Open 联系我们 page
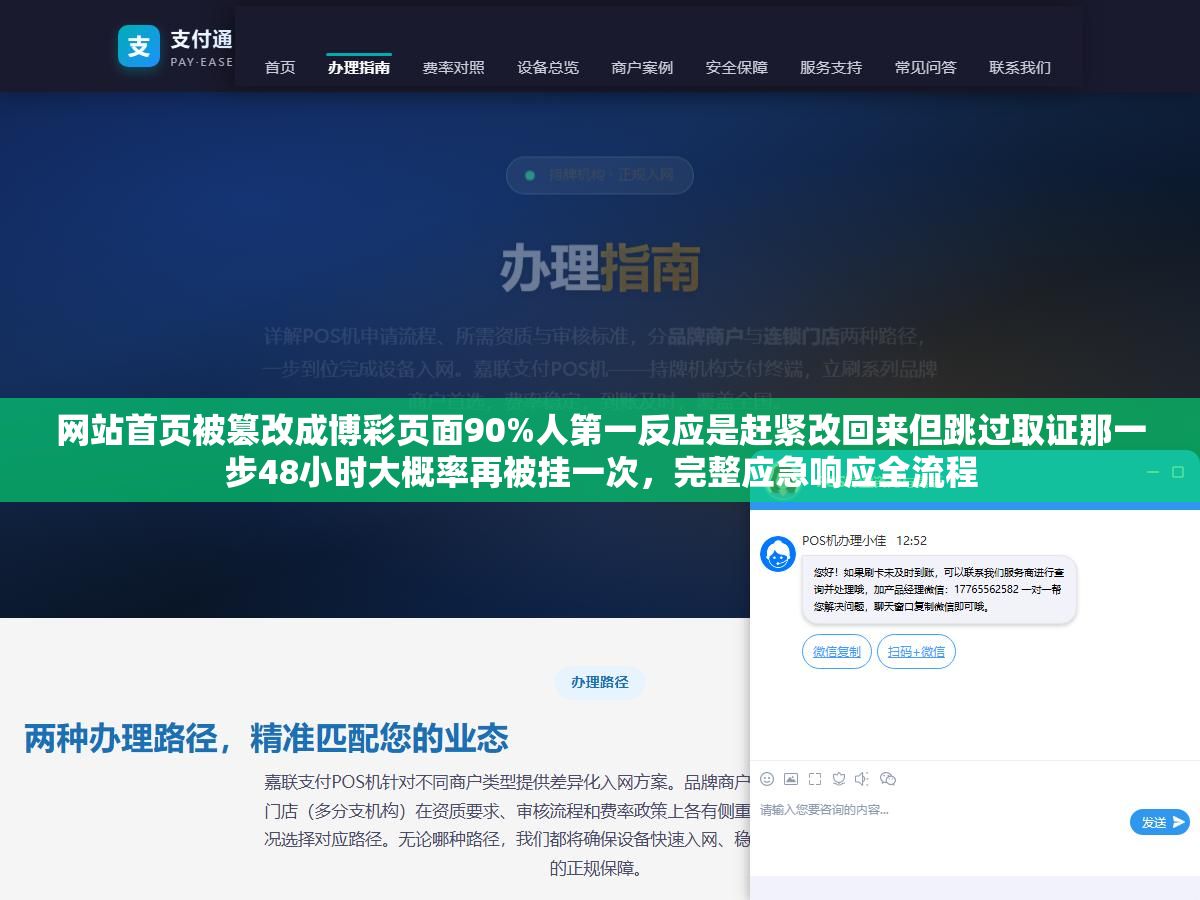This screenshot has height=900, width=1200. click(x=1020, y=67)
